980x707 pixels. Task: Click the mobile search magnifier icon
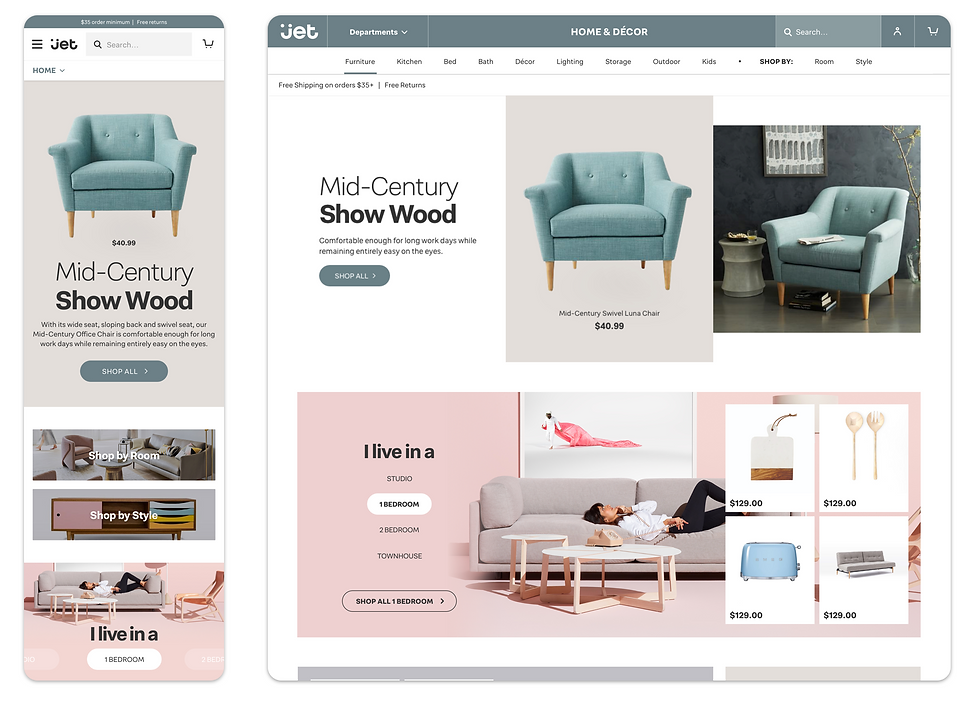98,44
